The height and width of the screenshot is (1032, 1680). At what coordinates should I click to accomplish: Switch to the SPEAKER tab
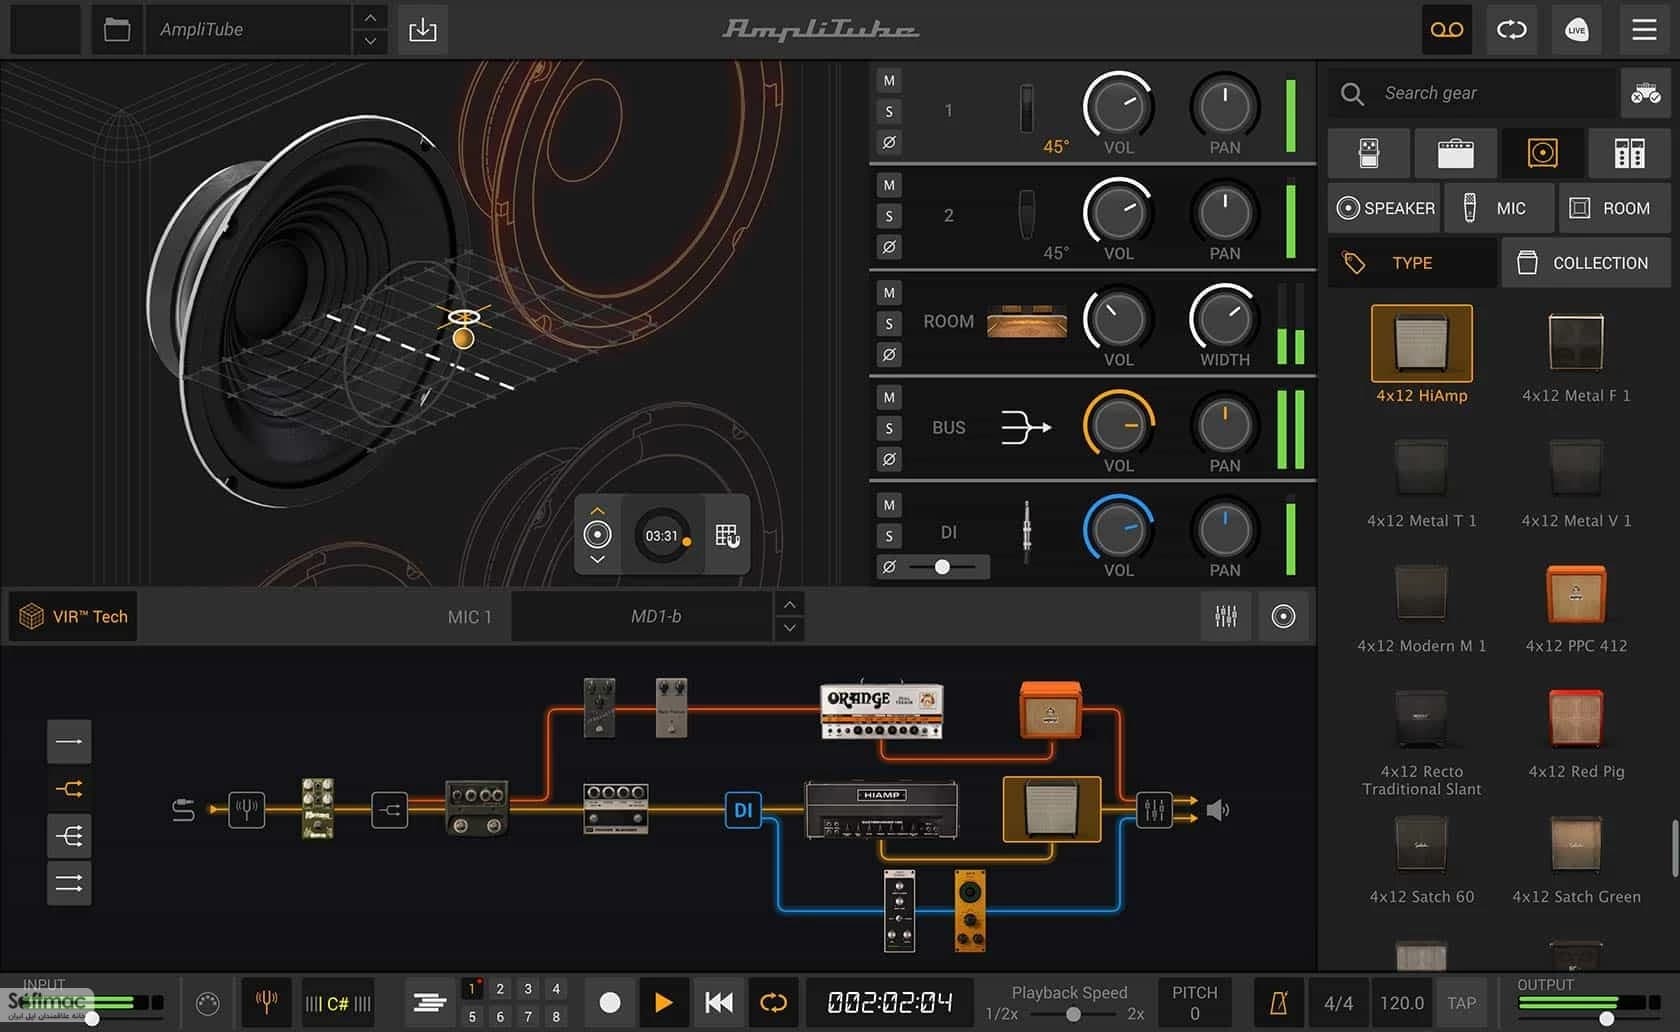1385,208
